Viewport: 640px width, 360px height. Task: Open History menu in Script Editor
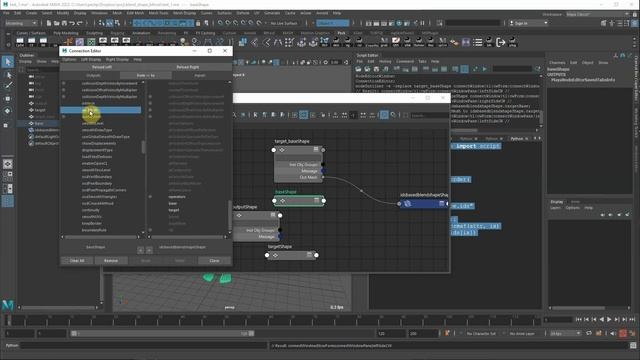(x=385, y=62)
